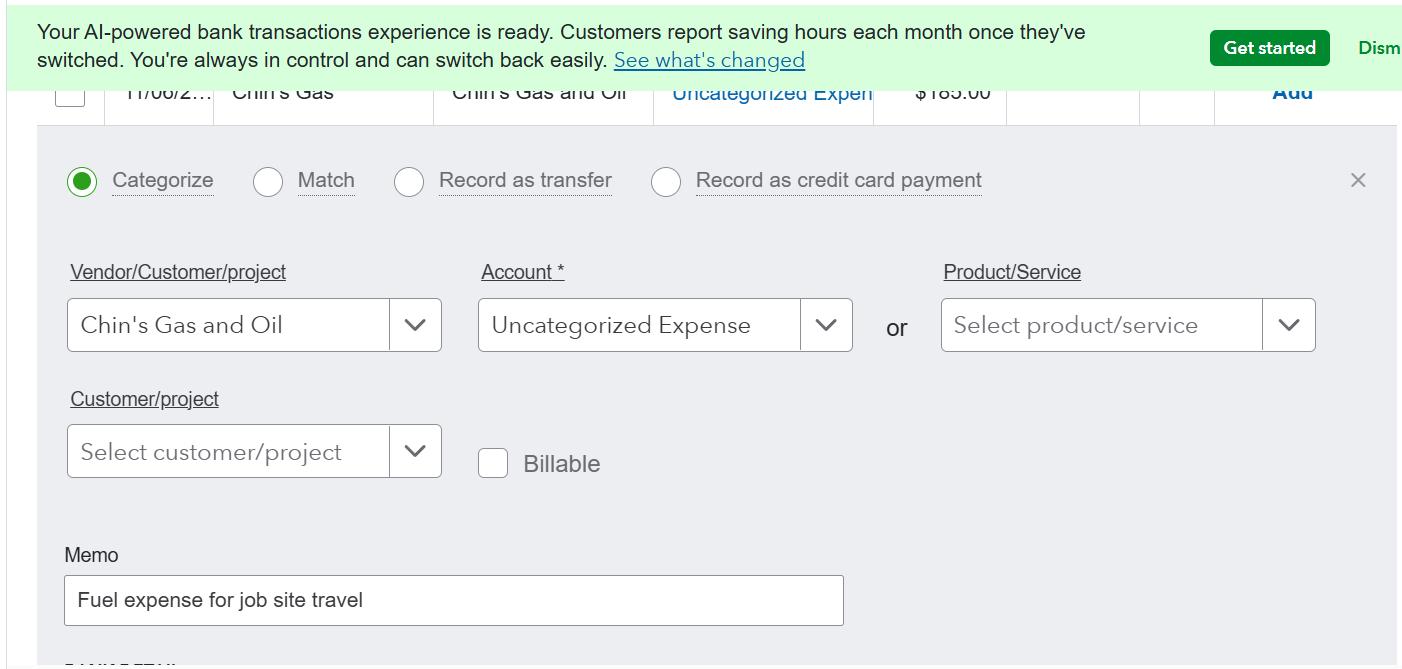Click the Select customer/project input field
1402x669 pixels.
[228, 451]
